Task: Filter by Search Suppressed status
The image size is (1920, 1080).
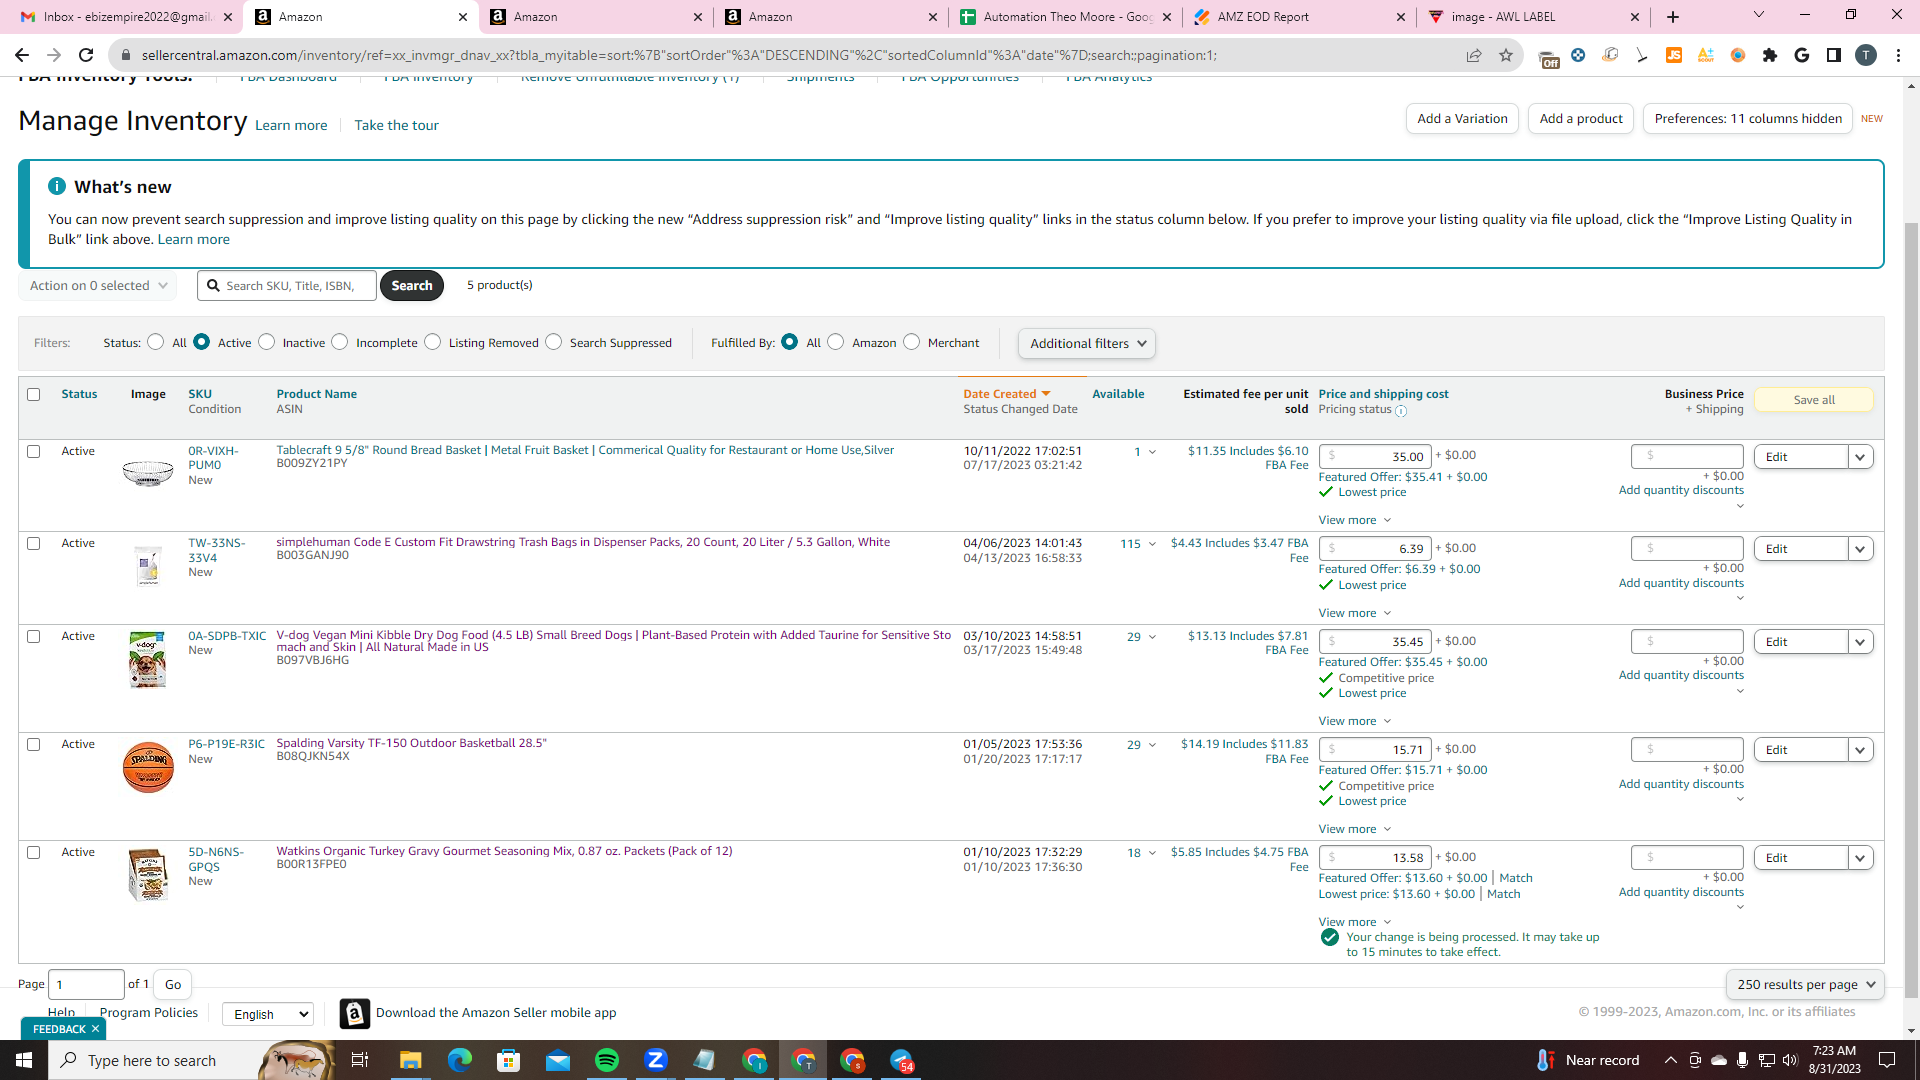Action: [554, 342]
